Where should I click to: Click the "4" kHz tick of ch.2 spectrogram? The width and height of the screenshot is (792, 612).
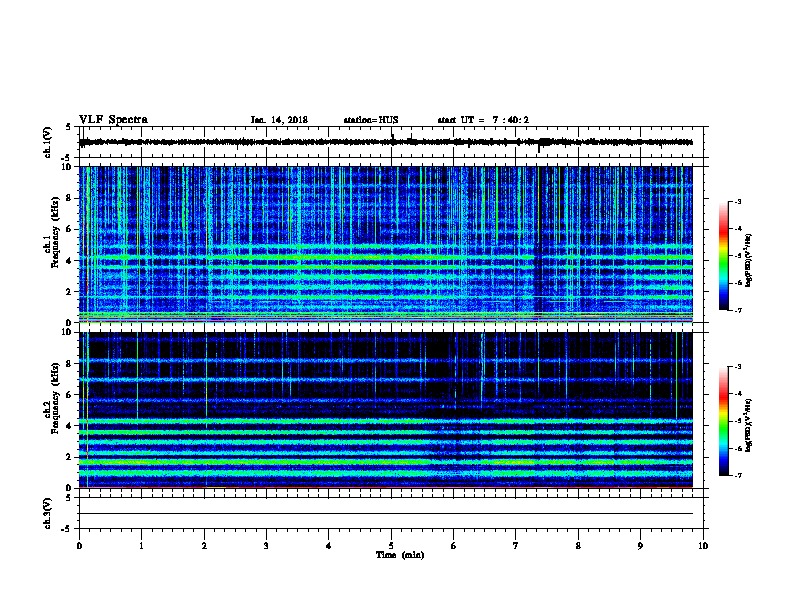point(71,426)
